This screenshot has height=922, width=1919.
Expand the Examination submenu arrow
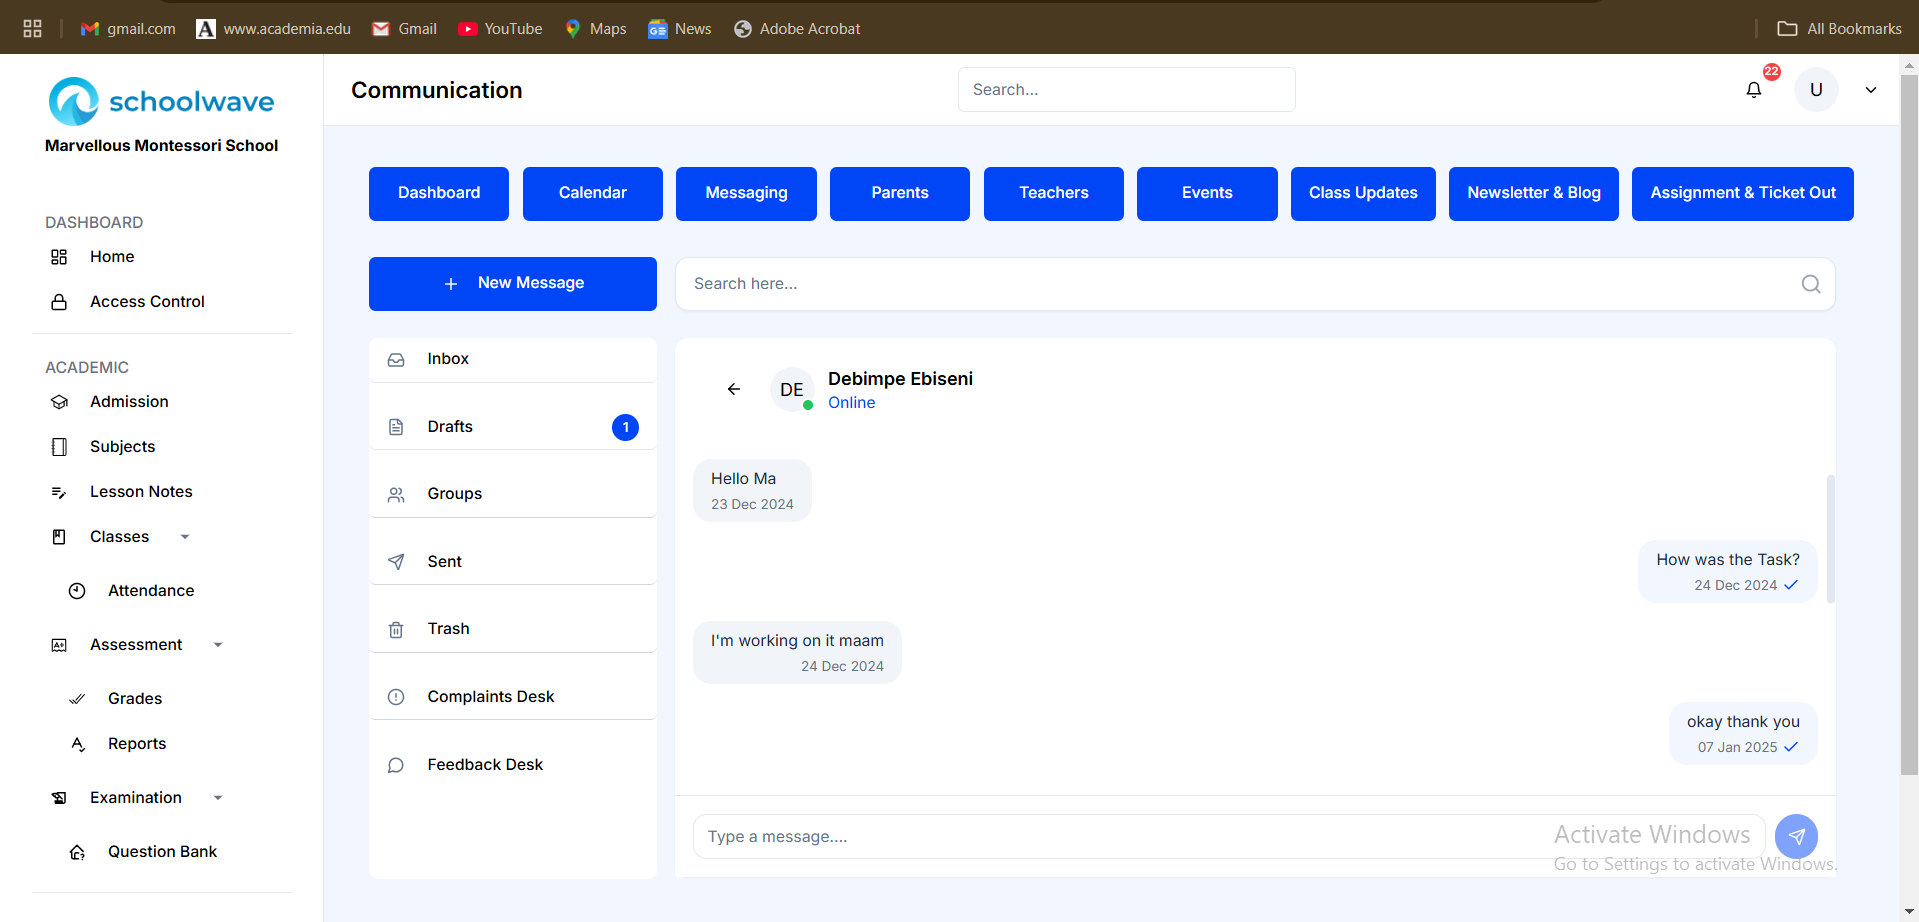[218, 798]
